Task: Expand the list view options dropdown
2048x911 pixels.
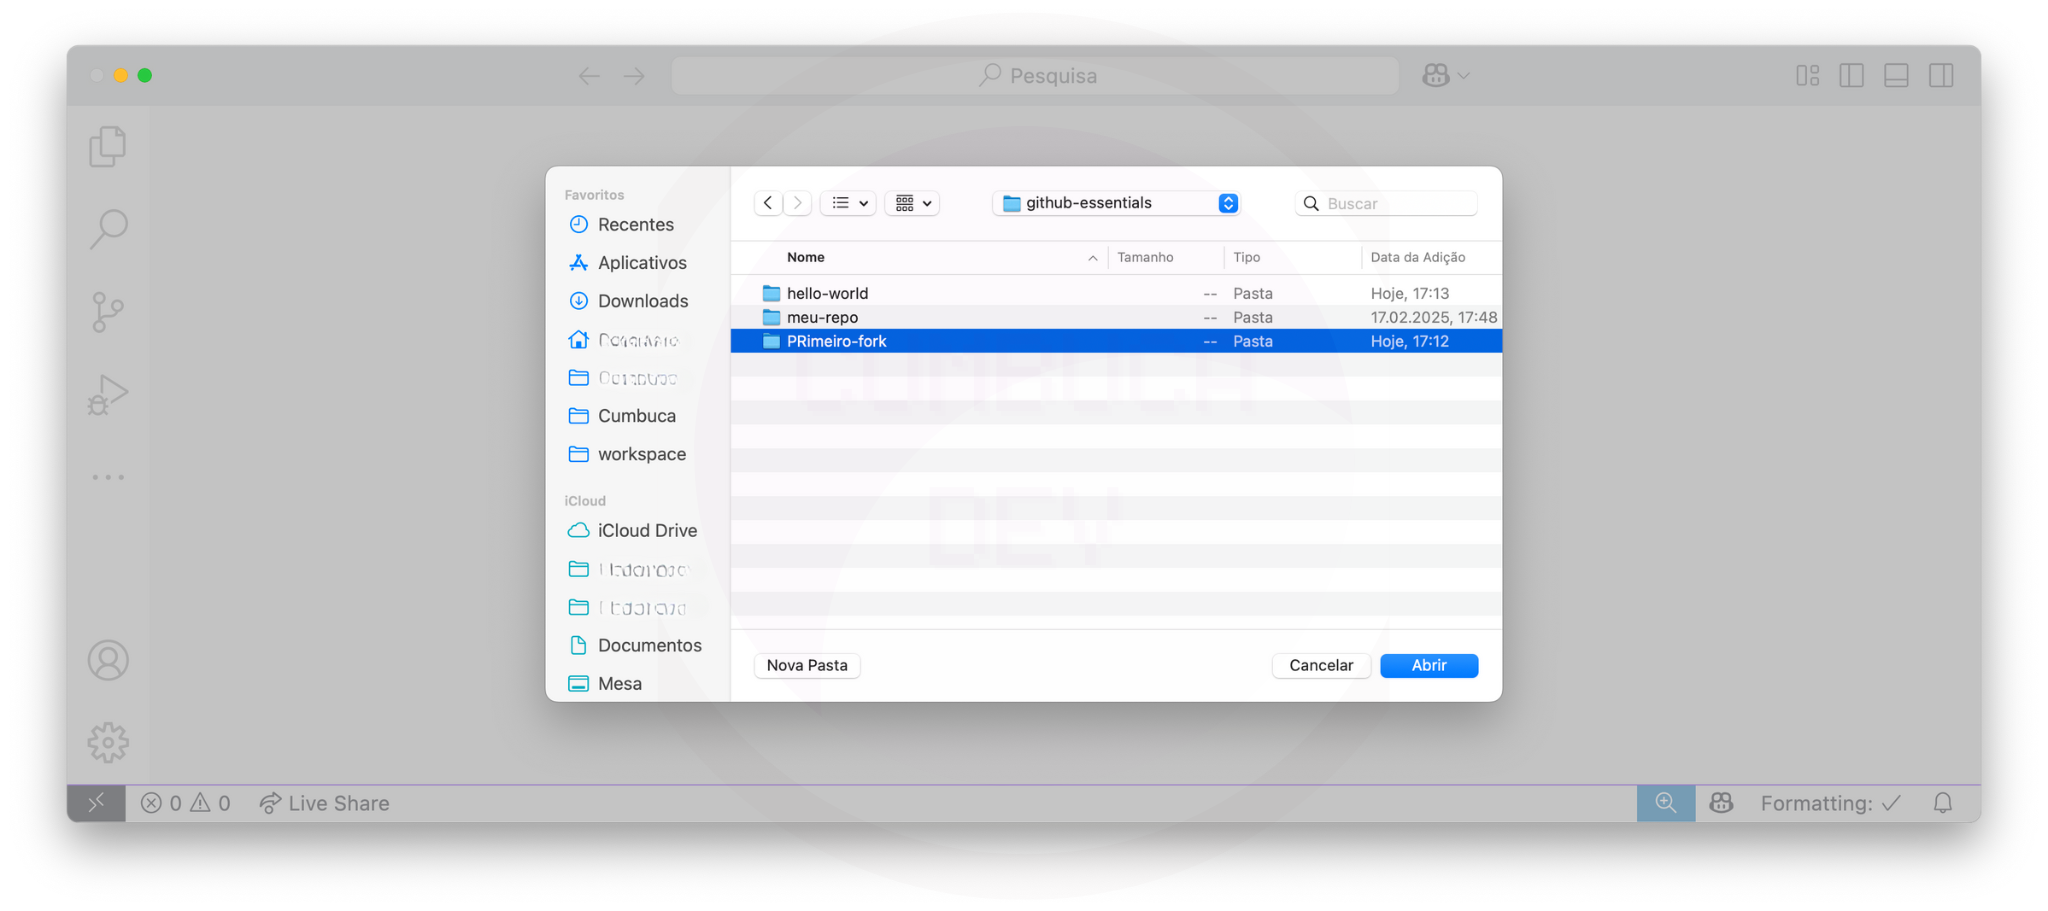Action: (849, 203)
